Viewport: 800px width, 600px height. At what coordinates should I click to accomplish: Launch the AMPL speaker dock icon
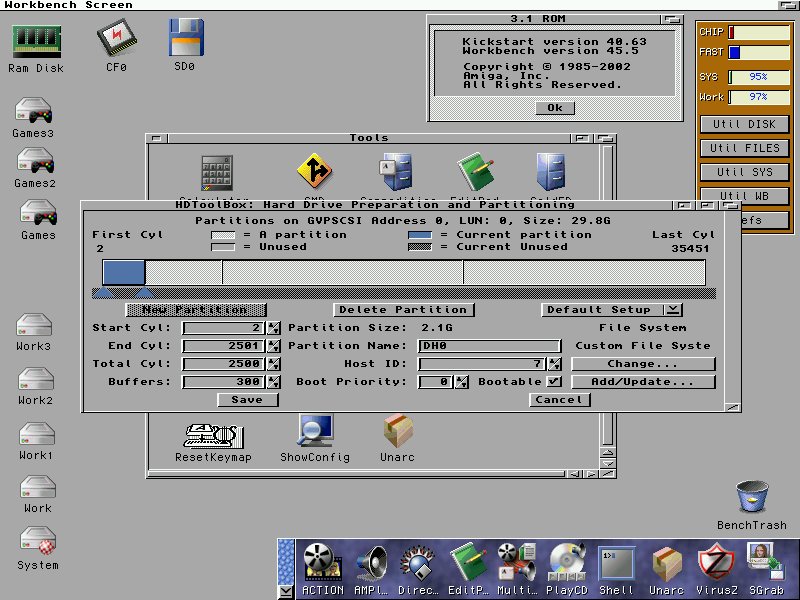372,562
